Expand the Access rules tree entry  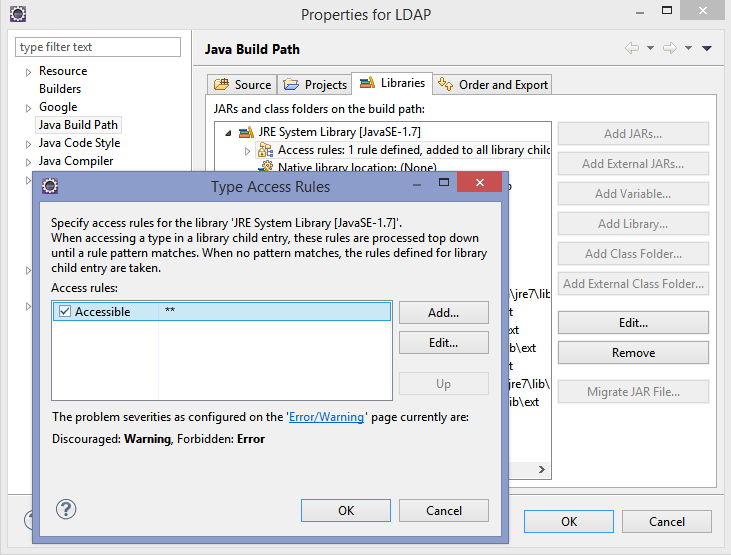tap(248, 151)
